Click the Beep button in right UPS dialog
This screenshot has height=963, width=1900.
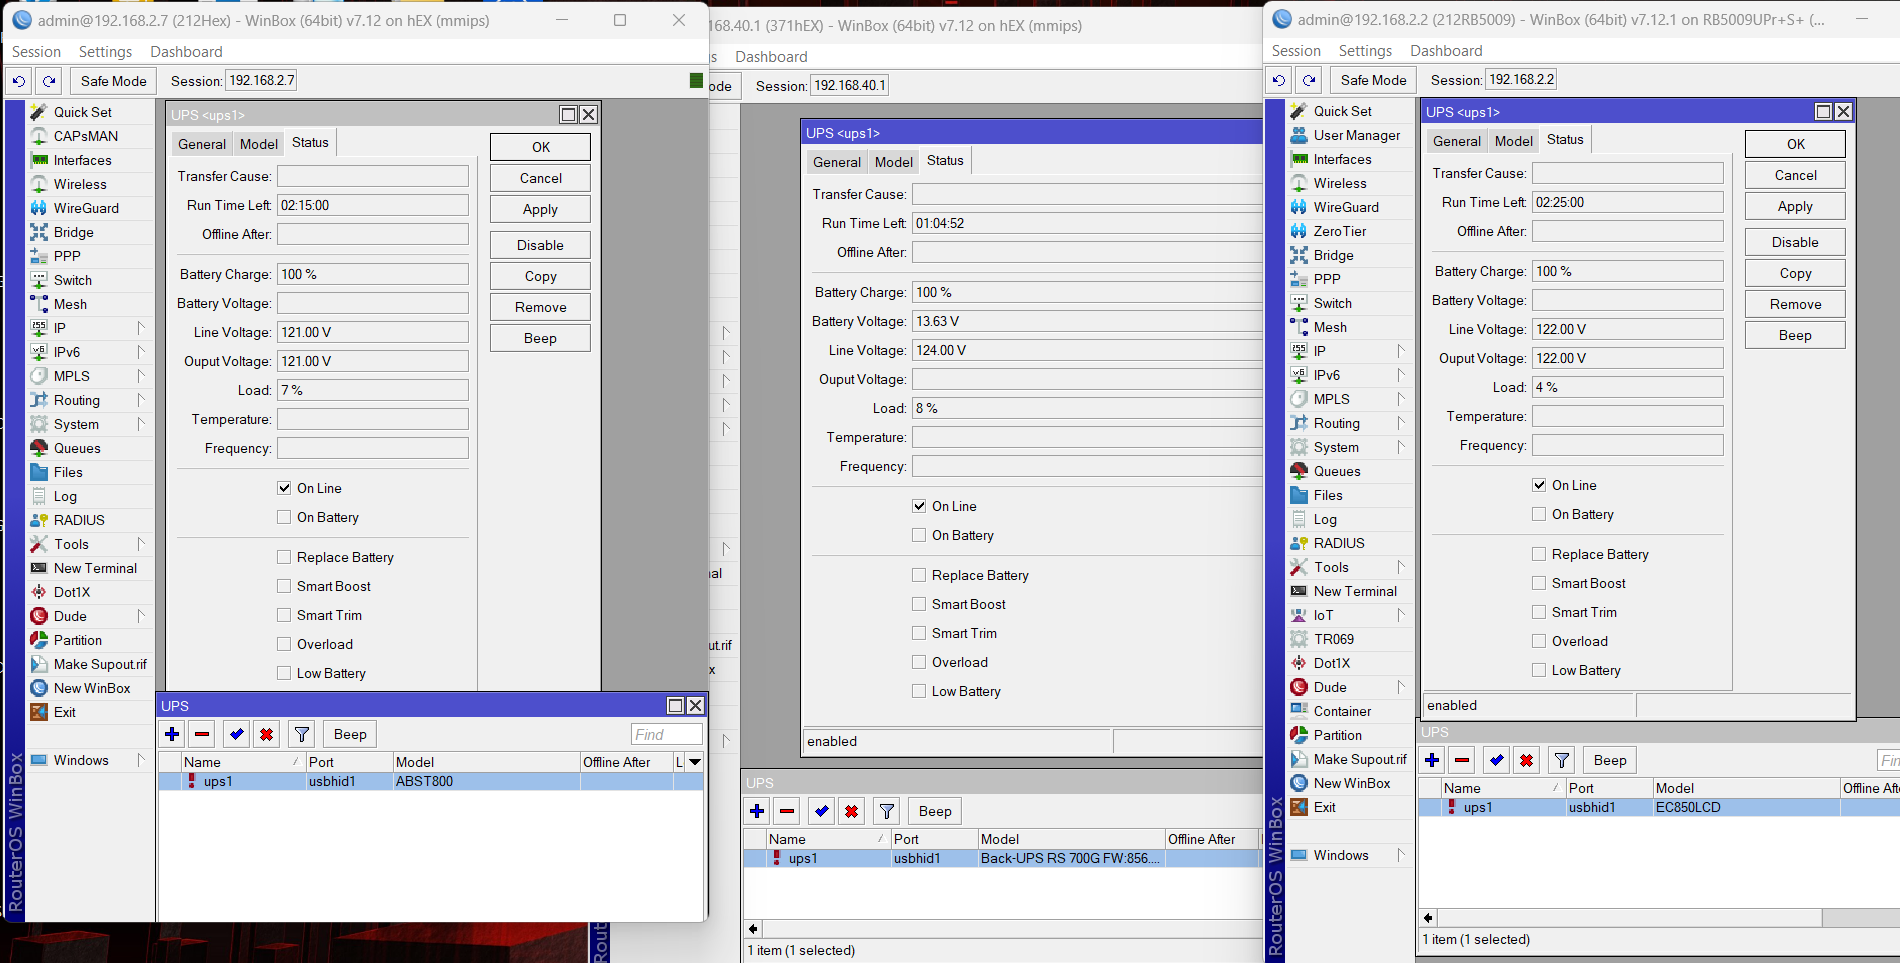[x=1794, y=335]
